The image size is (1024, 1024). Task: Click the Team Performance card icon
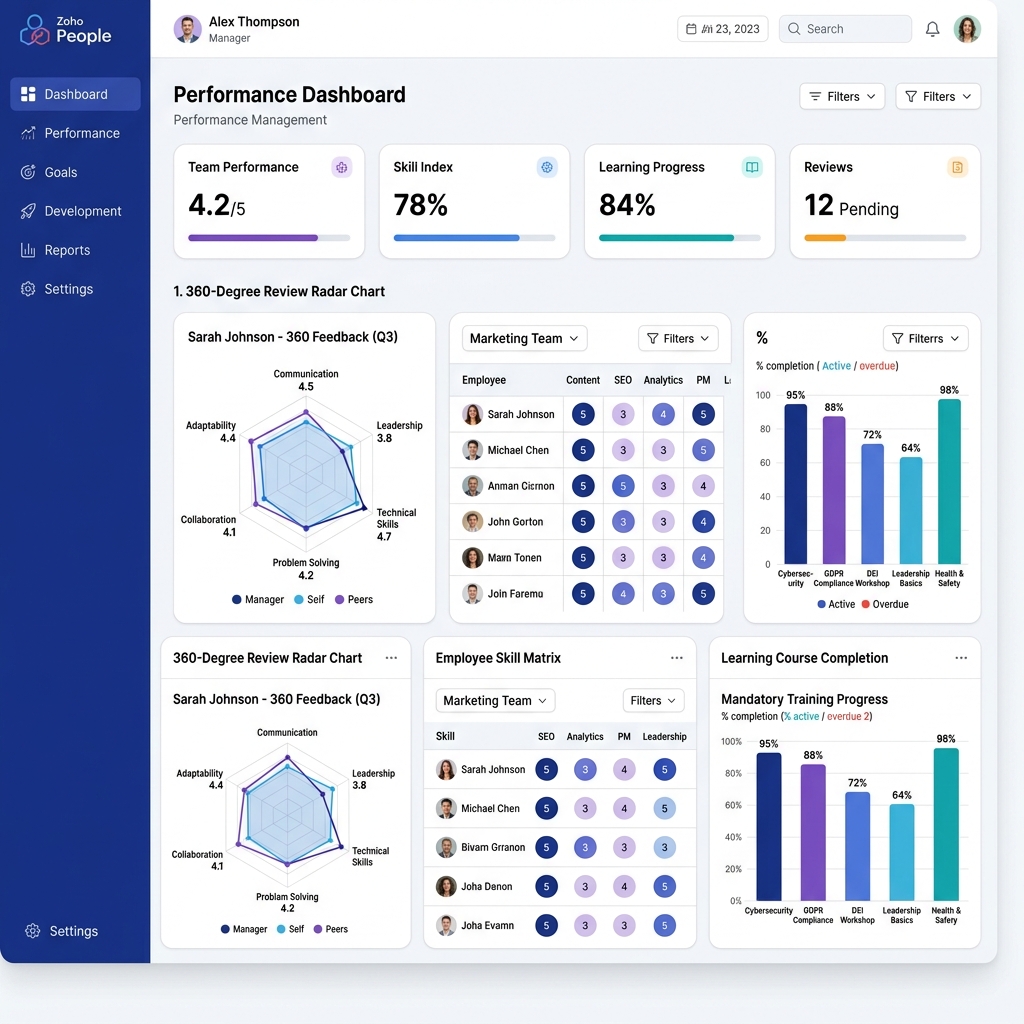(342, 167)
